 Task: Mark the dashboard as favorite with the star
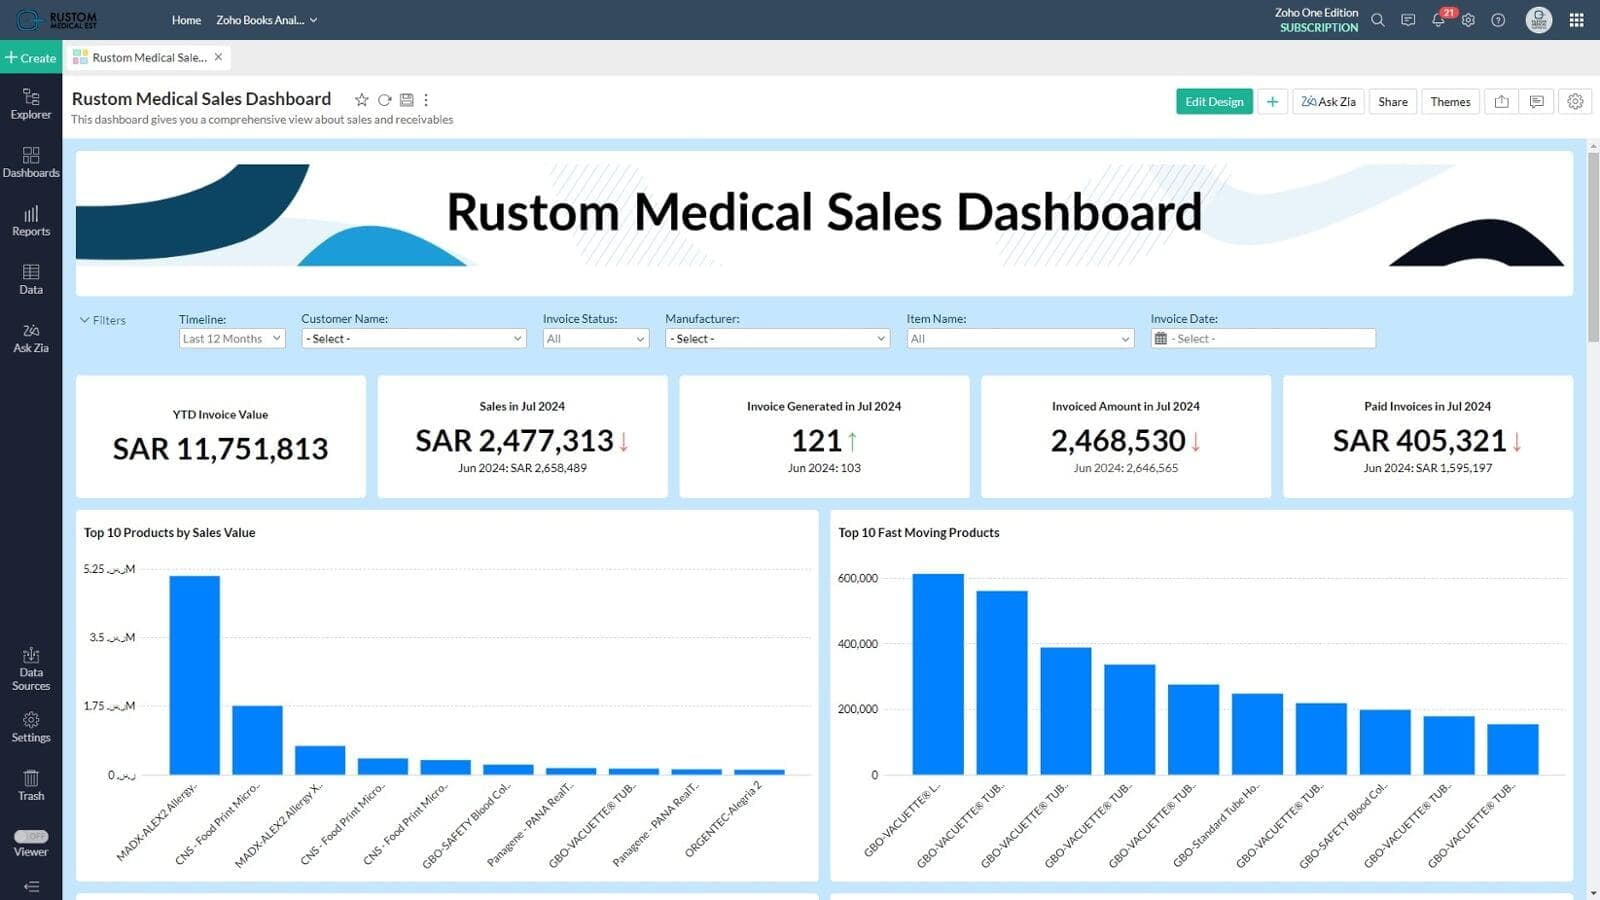362,100
